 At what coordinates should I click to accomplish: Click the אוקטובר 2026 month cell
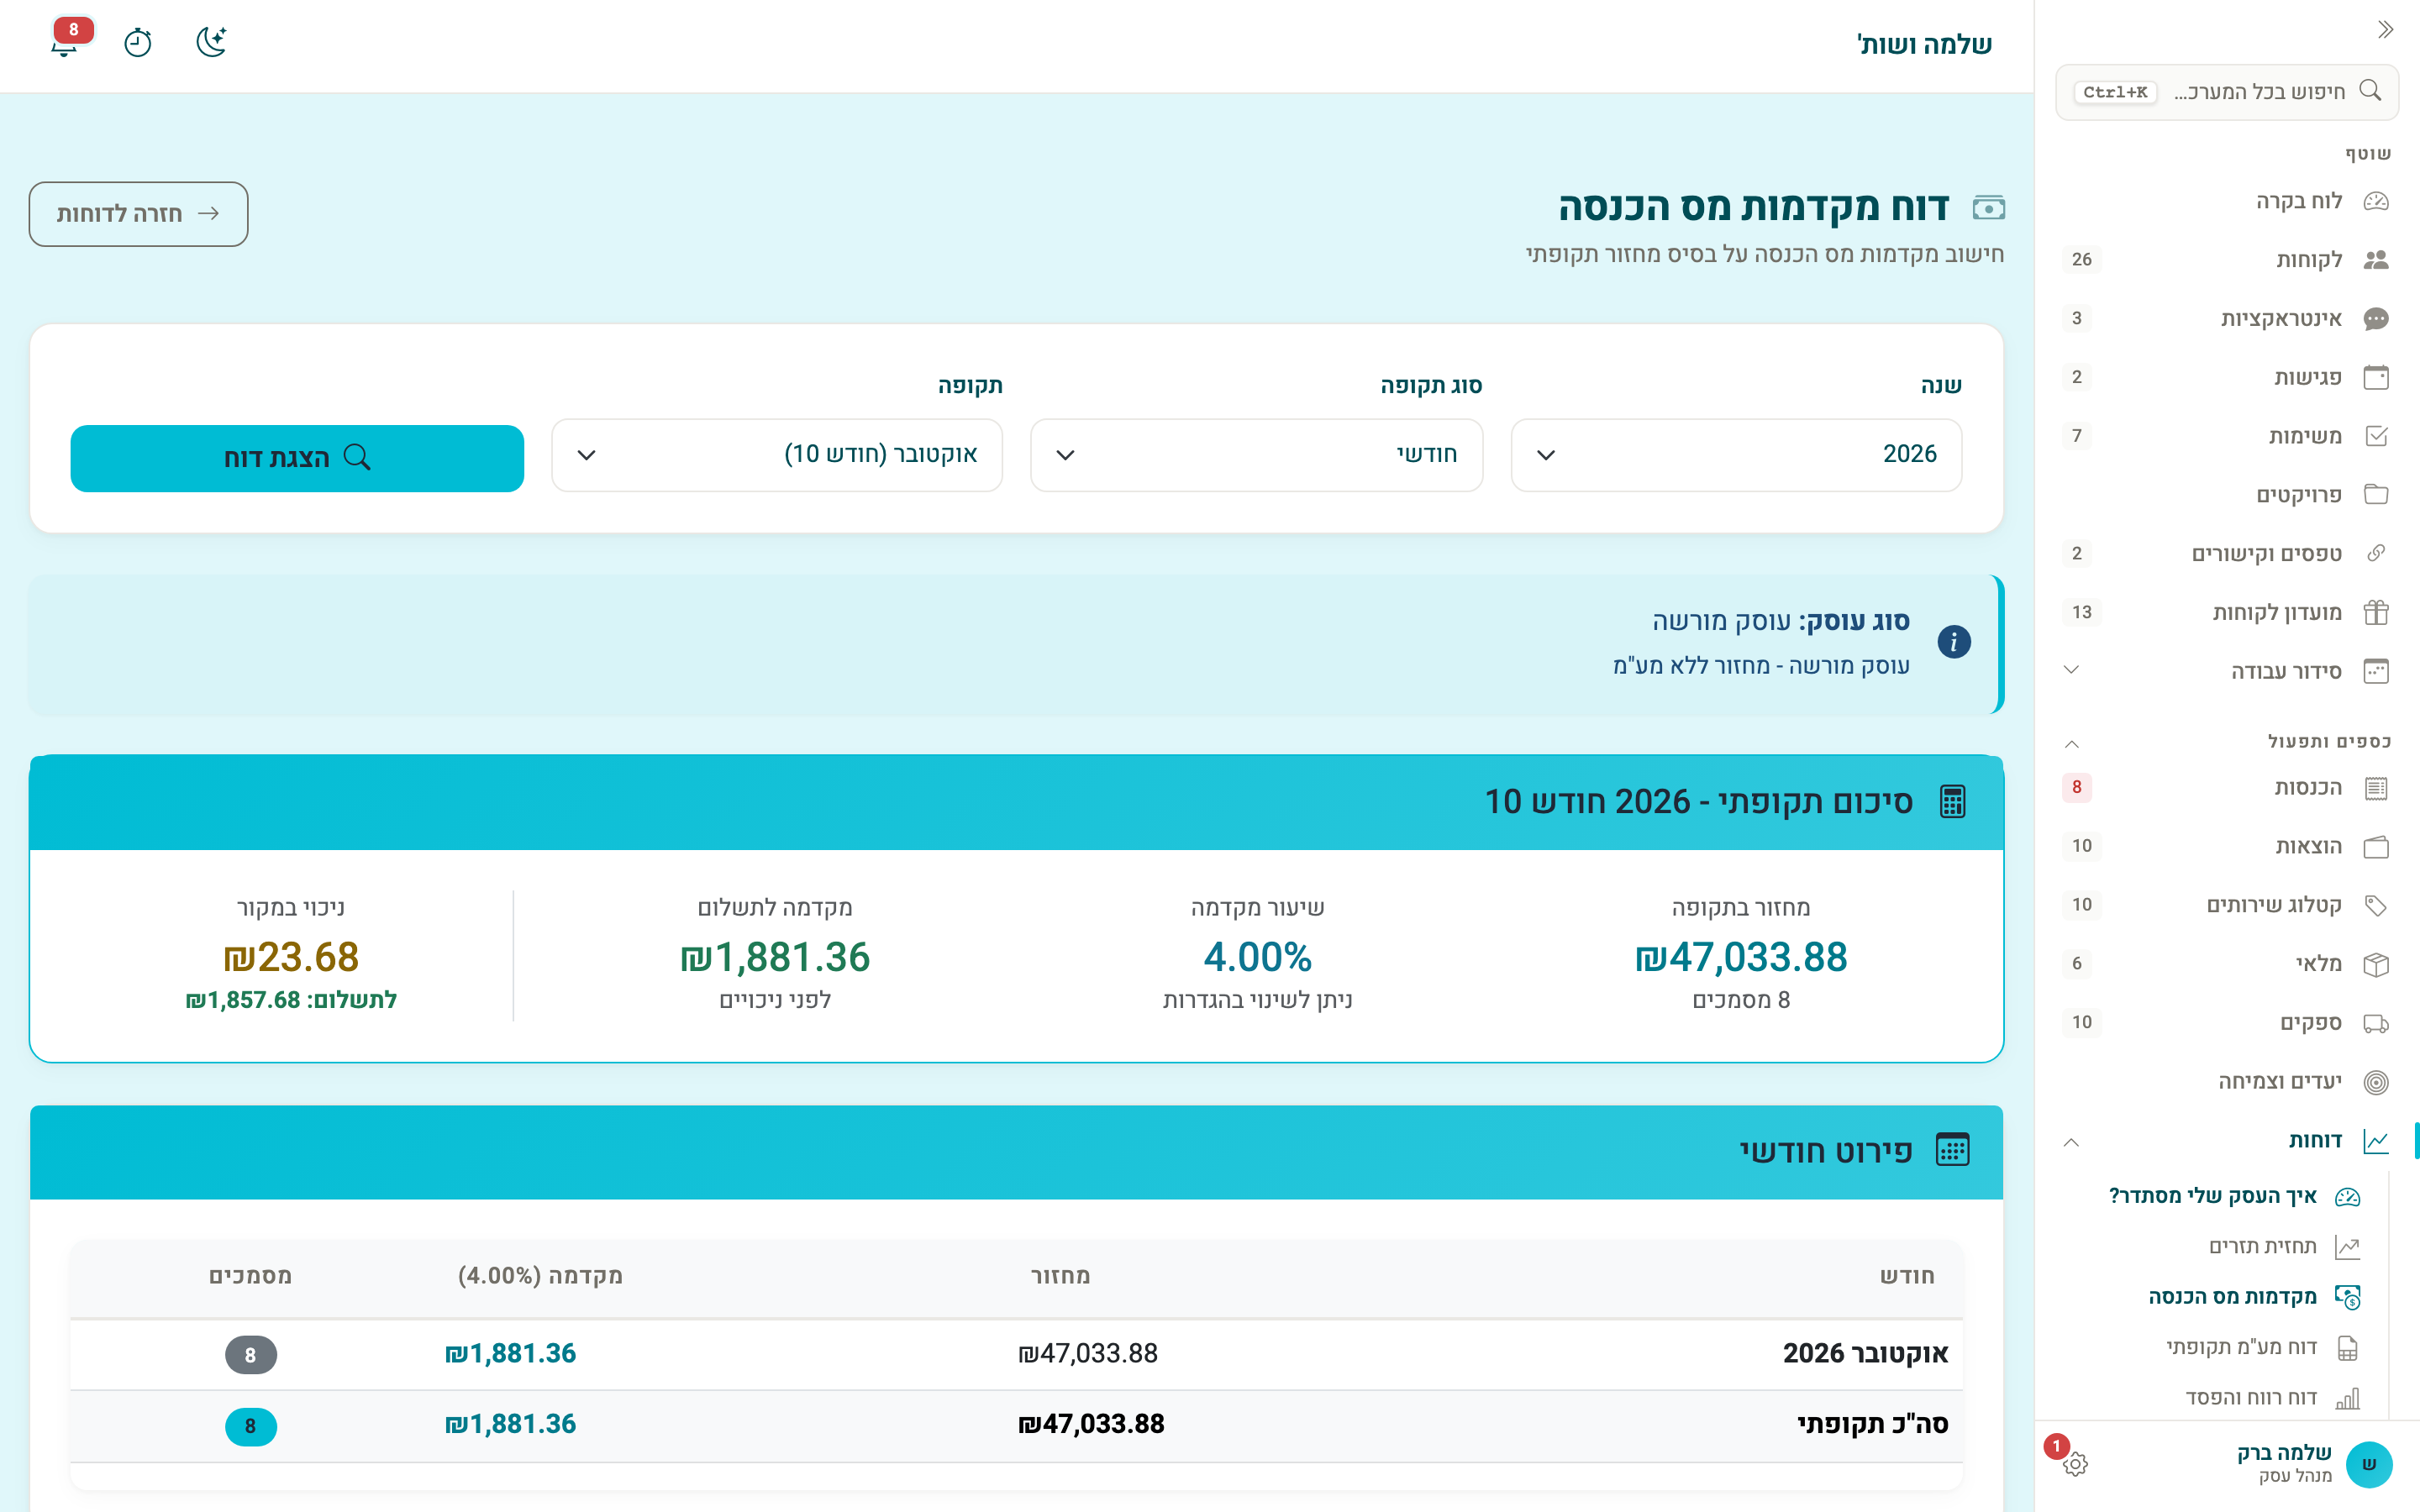click(x=1865, y=1354)
